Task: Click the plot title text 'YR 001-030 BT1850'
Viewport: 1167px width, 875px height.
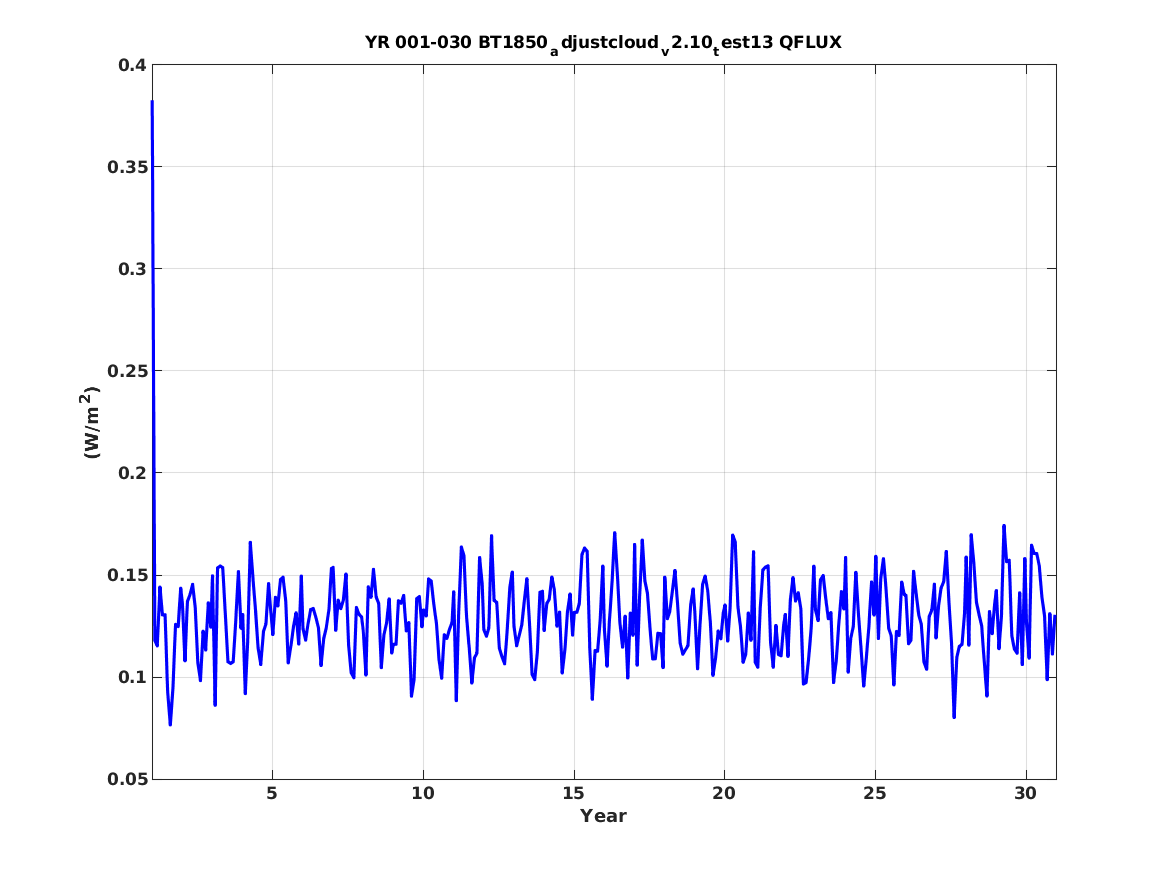Action: 456,42
